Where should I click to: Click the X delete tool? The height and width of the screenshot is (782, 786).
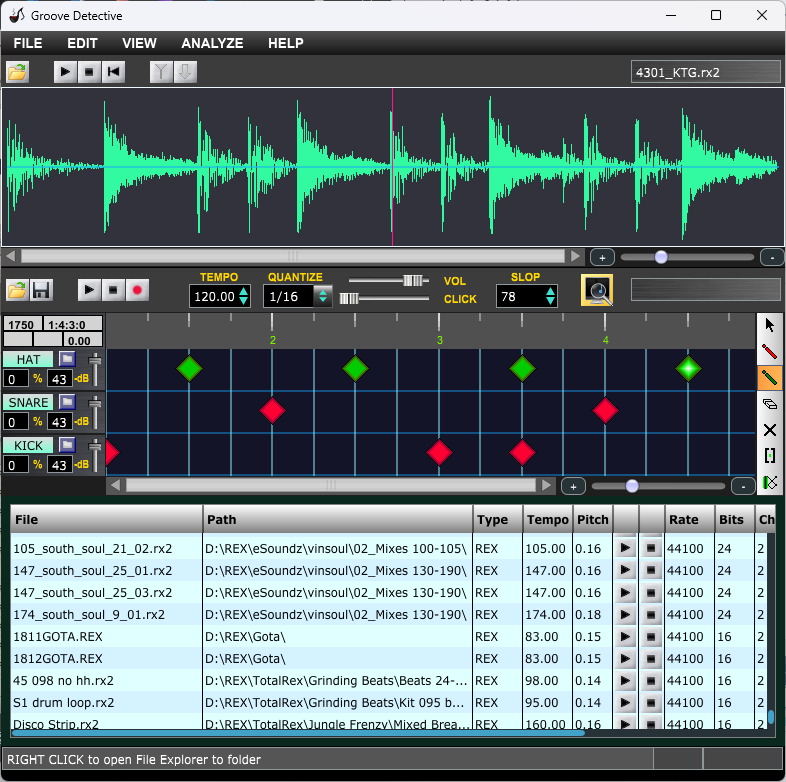[770, 430]
